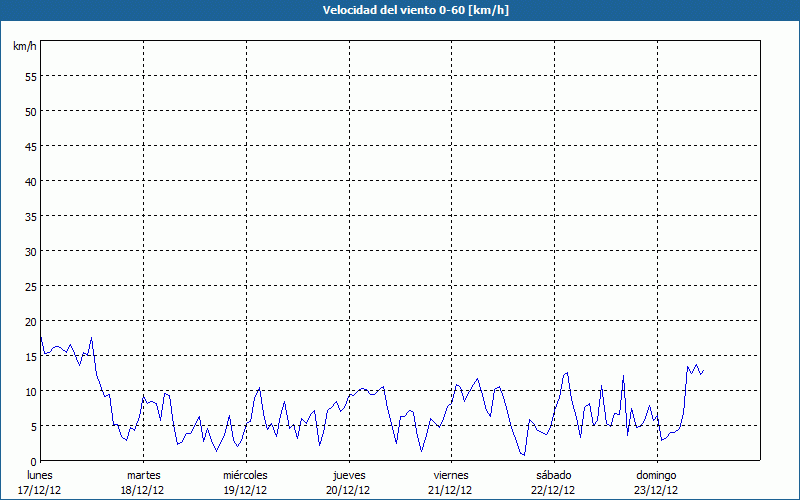Select the "martes" day label

[x=143, y=475]
